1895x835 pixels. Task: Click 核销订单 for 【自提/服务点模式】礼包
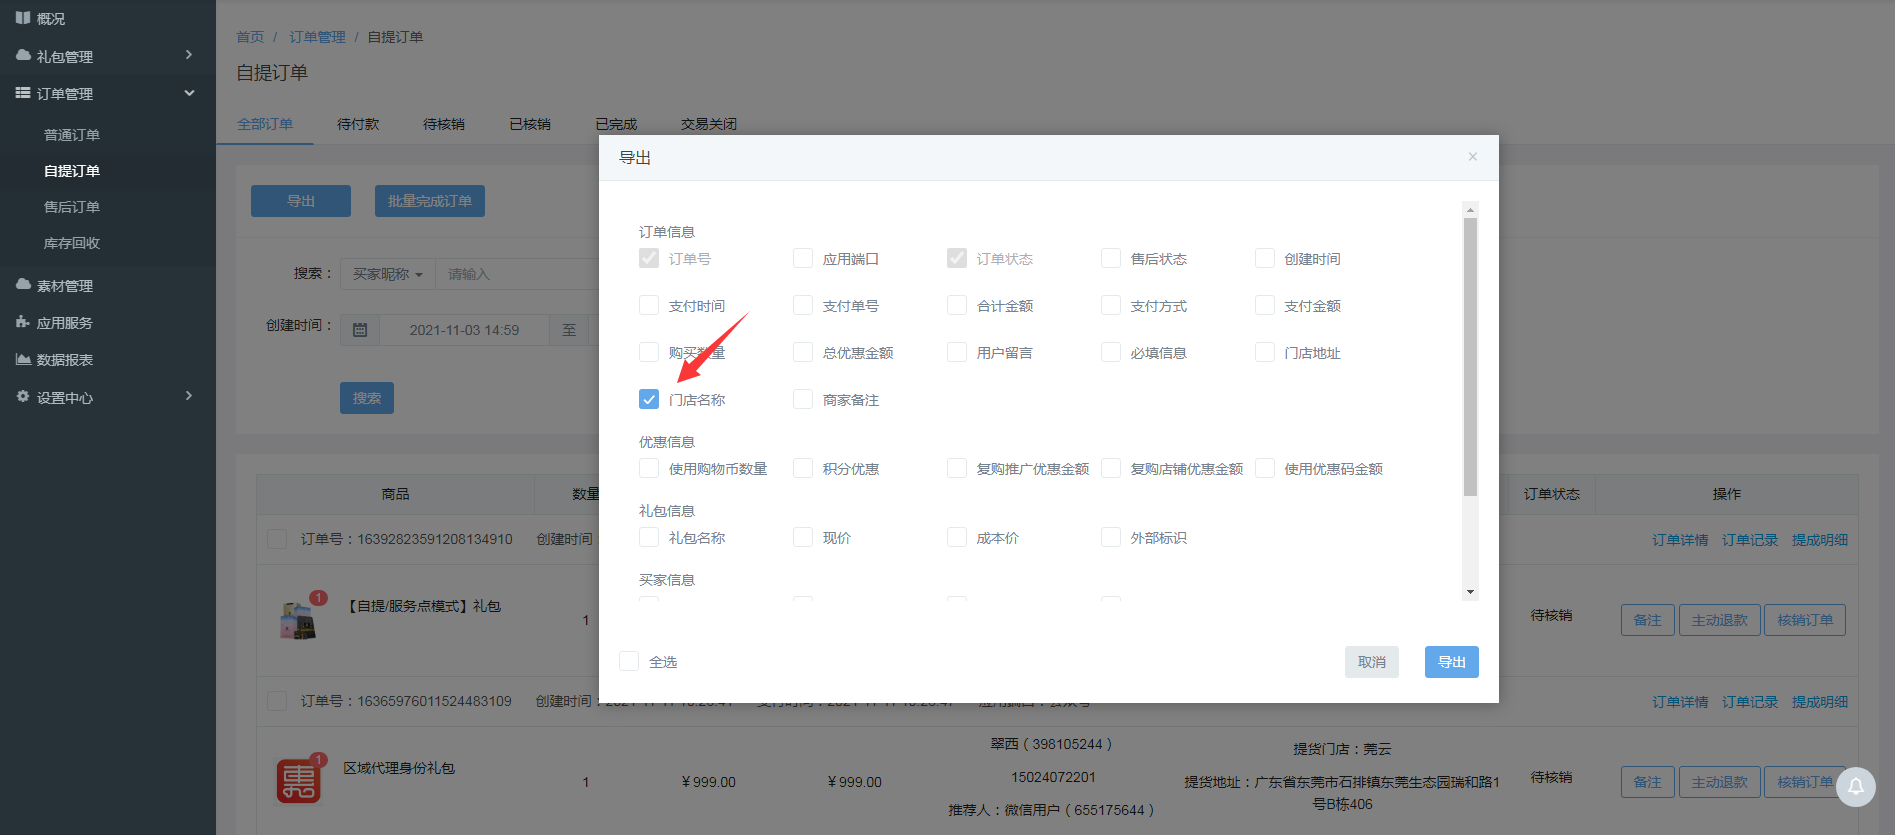click(x=1805, y=620)
